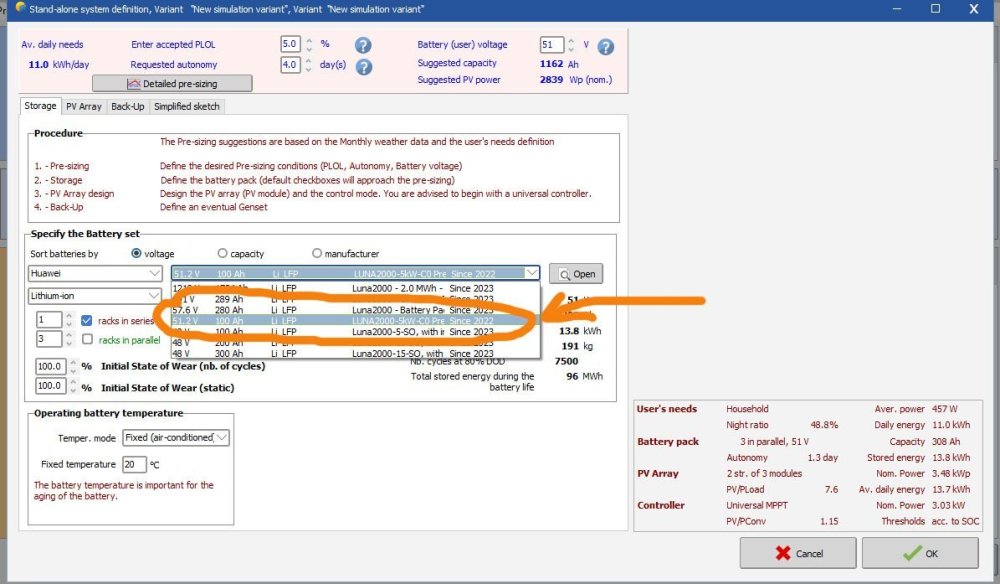
Task: Enable the racks in parallel checkbox
Action: 87,340
